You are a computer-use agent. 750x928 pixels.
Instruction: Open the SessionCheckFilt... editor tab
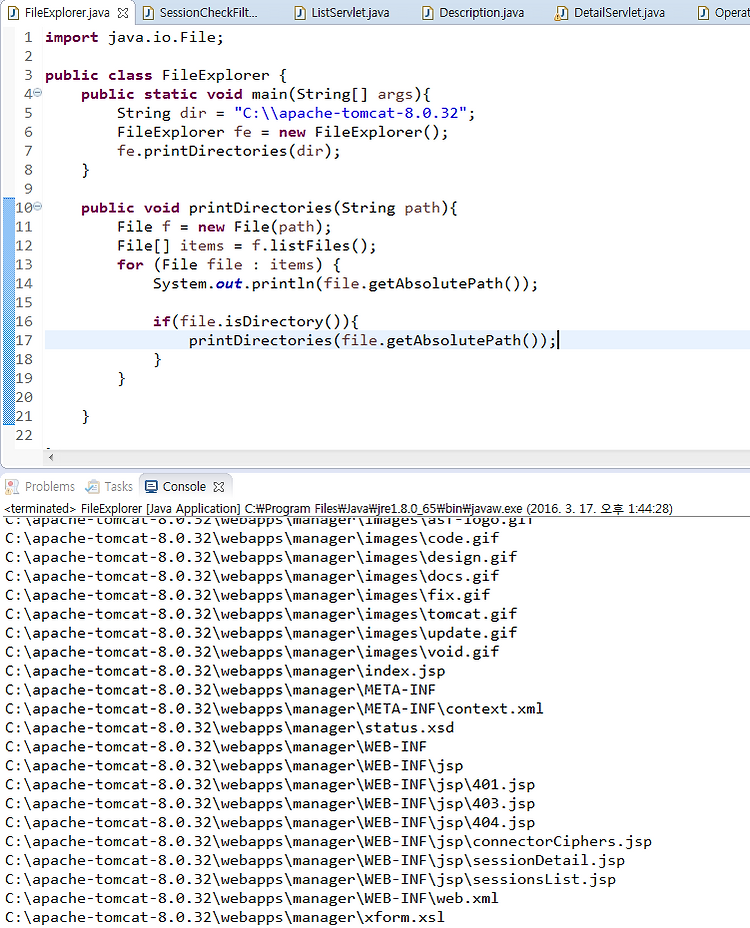(208, 12)
